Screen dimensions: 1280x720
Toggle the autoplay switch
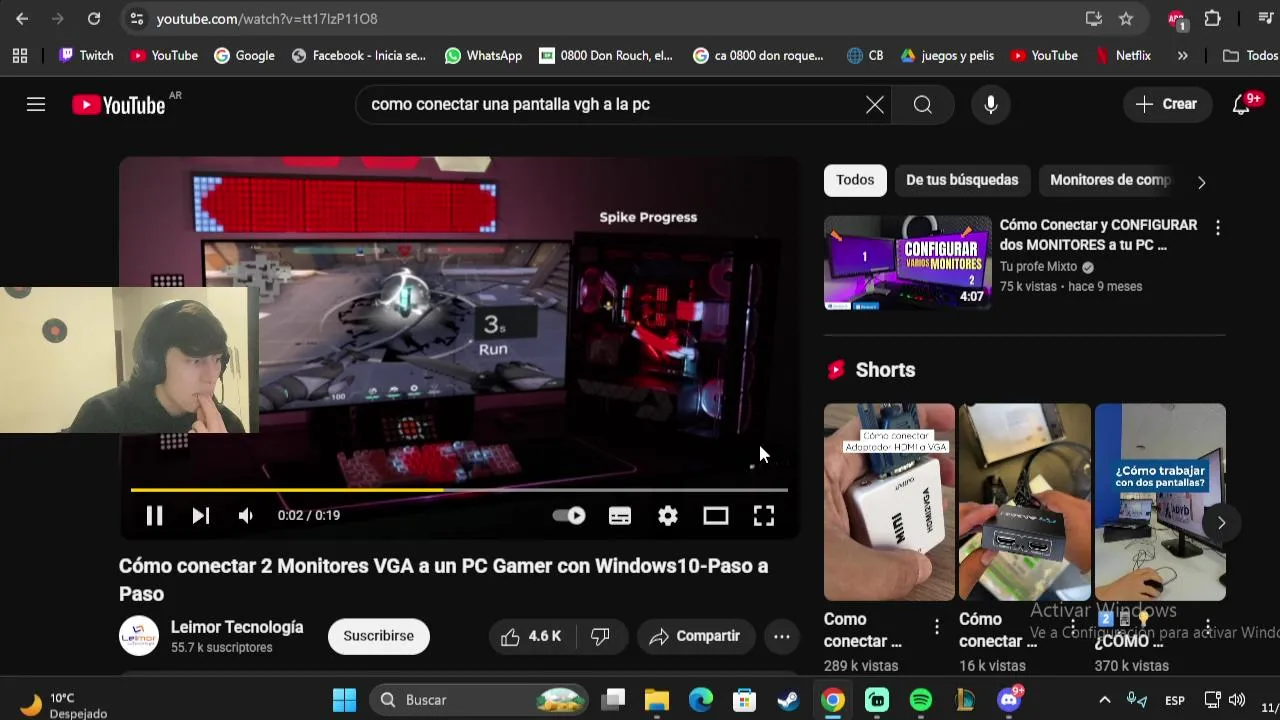click(569, 516)
